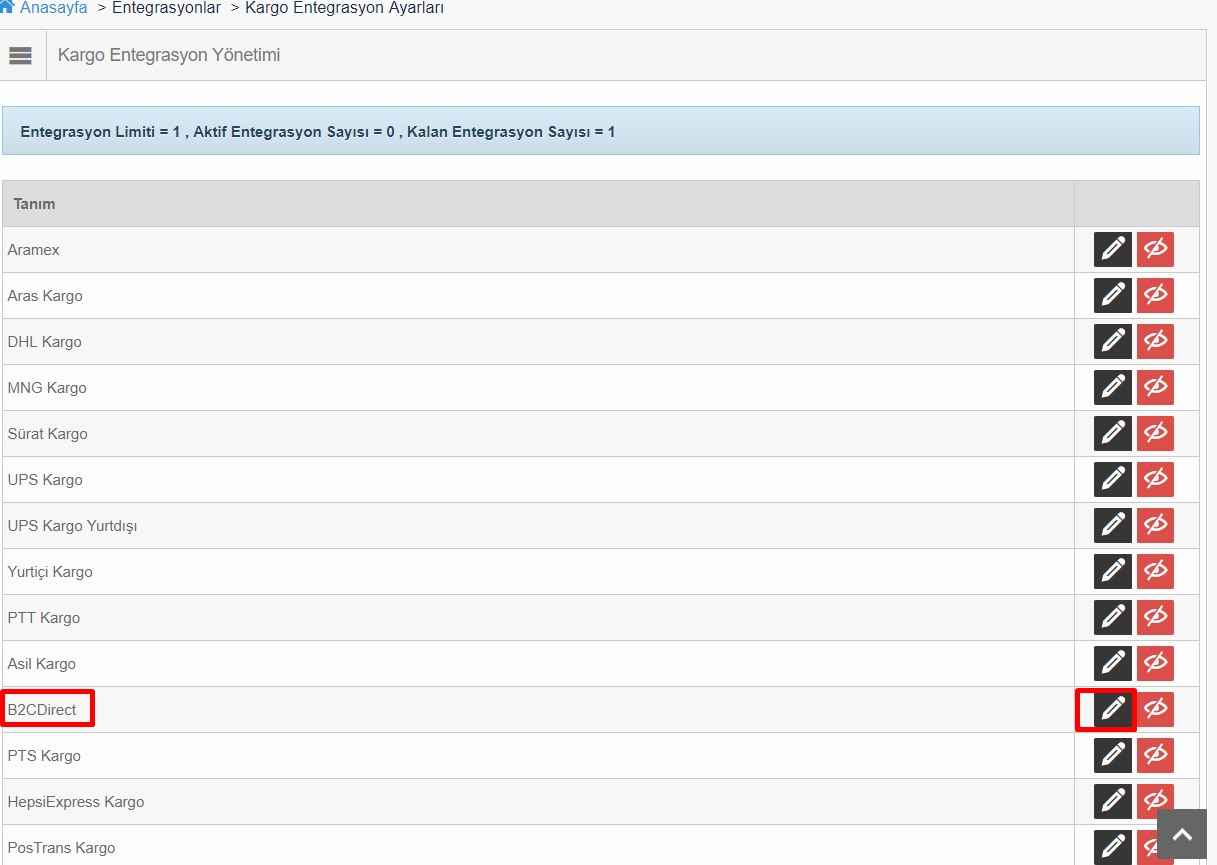Toggle visibility of Aramex integration
This screenshot has height=865, width=1217.
click(1155, 250)
